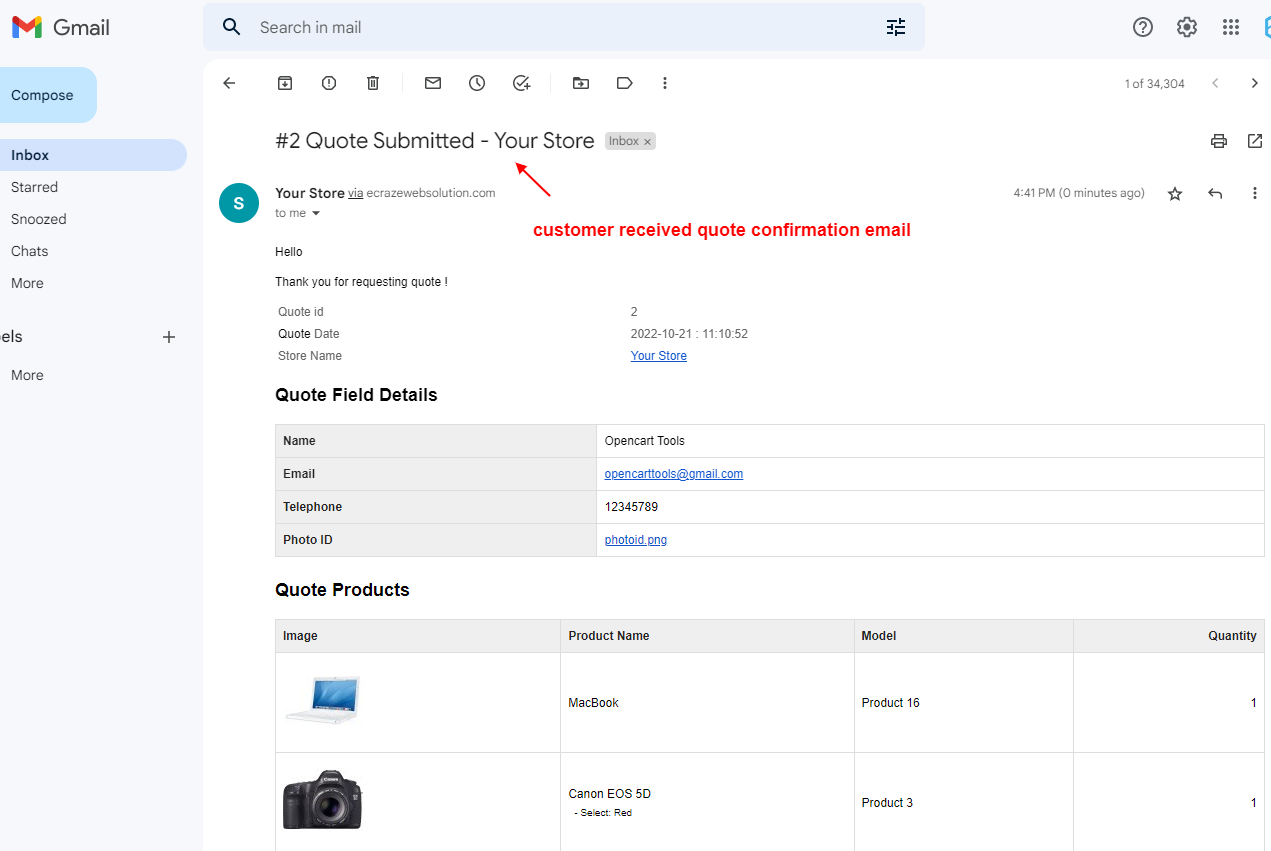
Task: Open the Labels tag icon
Action: coord(625,83)
